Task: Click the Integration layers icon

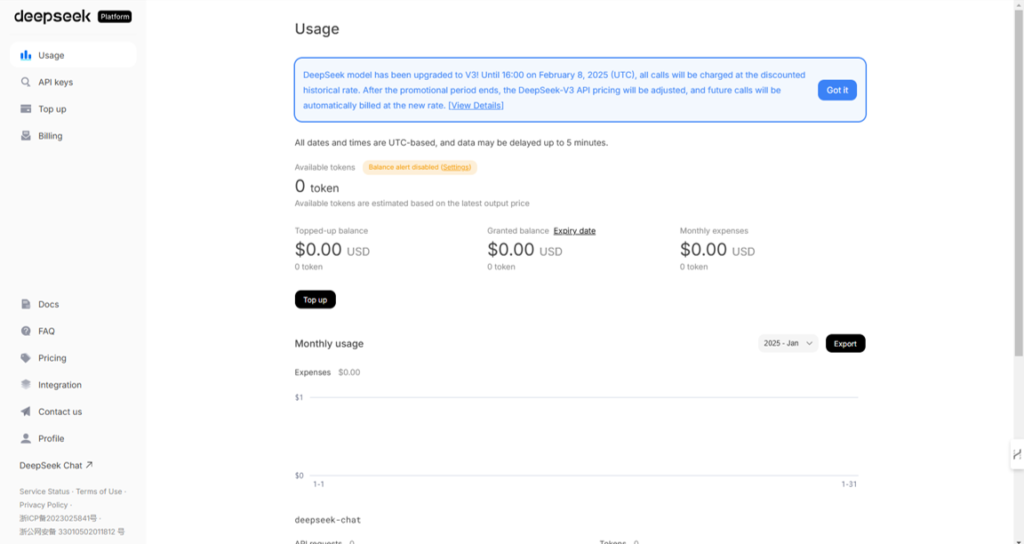Action: pyautogui.click(x=25, y=384)
